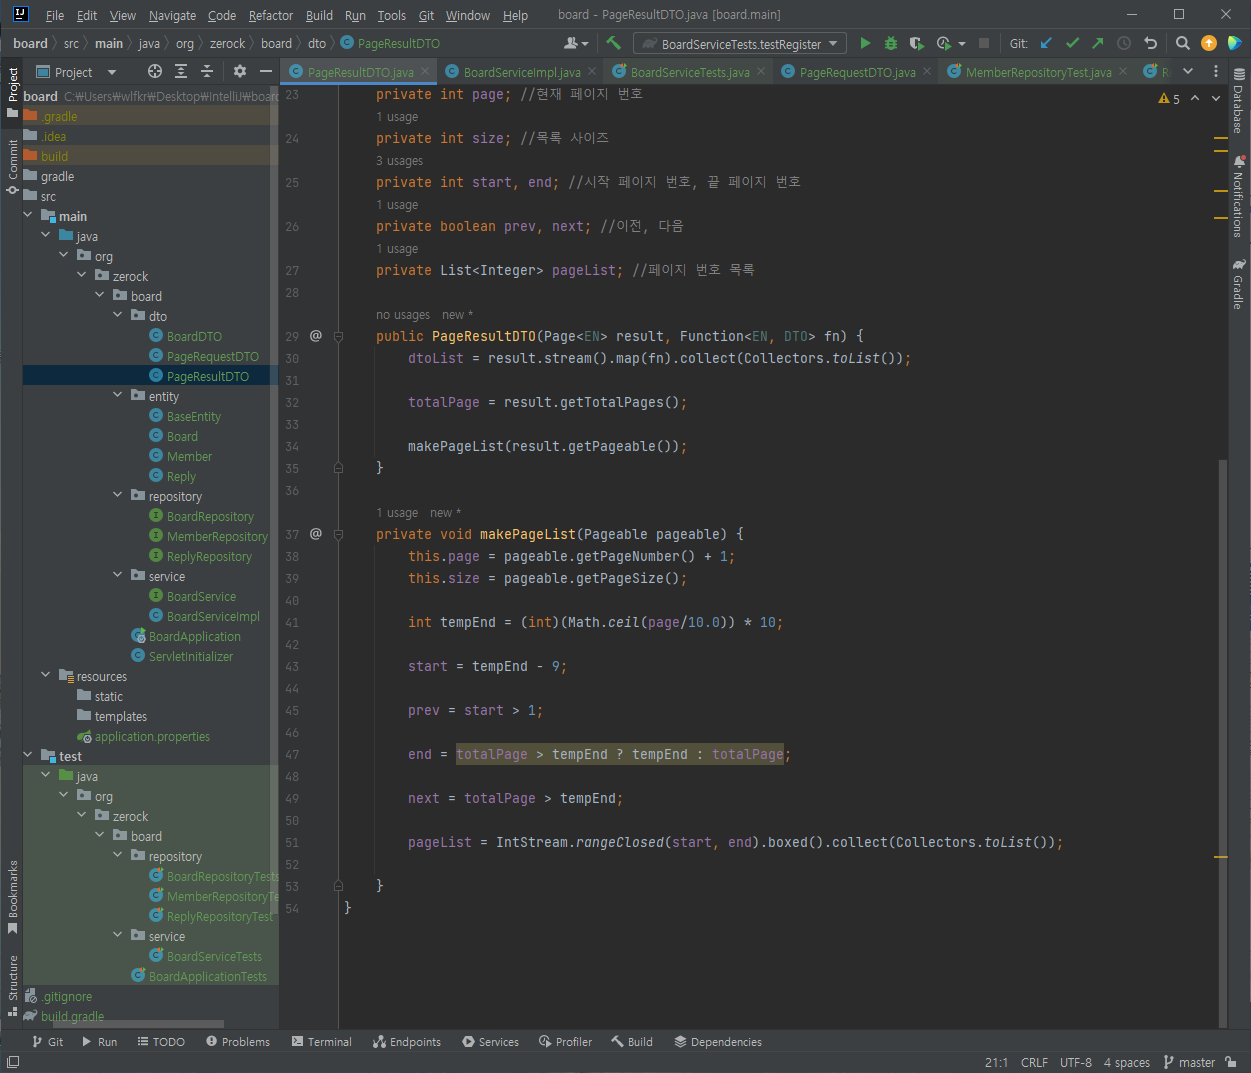Collapse all in Project panel
This screenshot has height=1073, width=1251.
(x=207, y=71)
